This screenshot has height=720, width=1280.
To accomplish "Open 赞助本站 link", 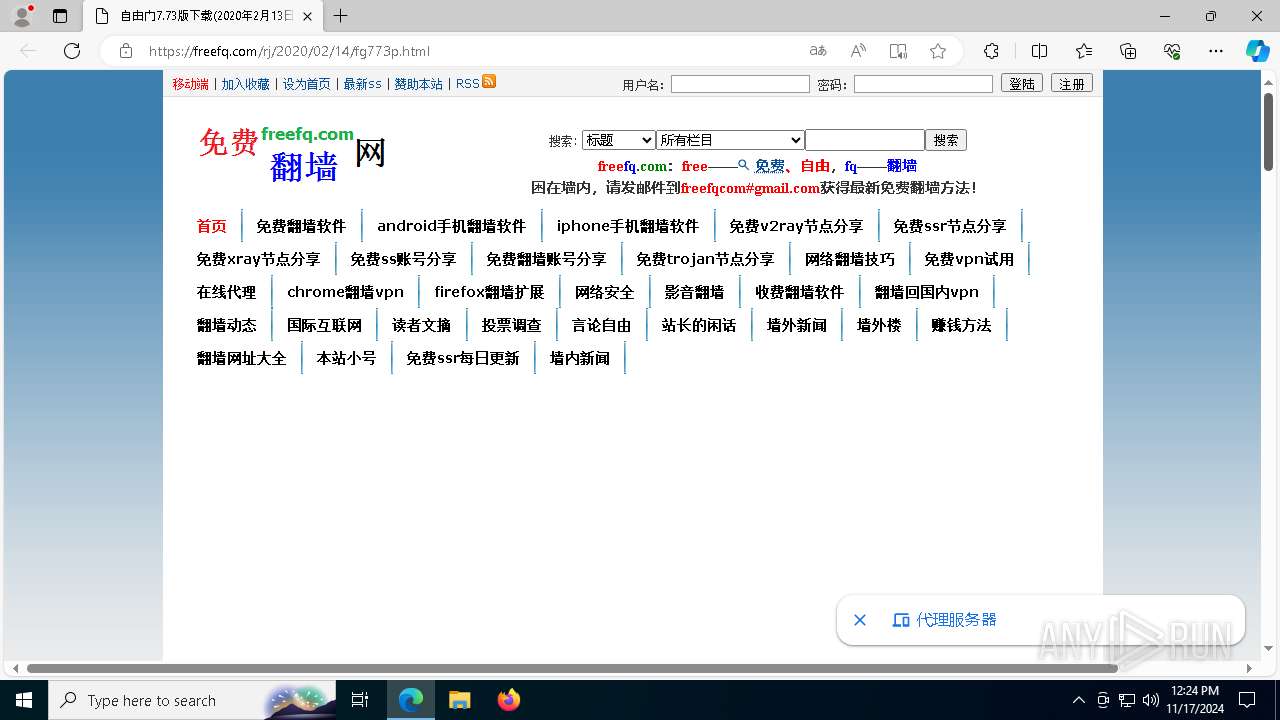I will 418,84.
